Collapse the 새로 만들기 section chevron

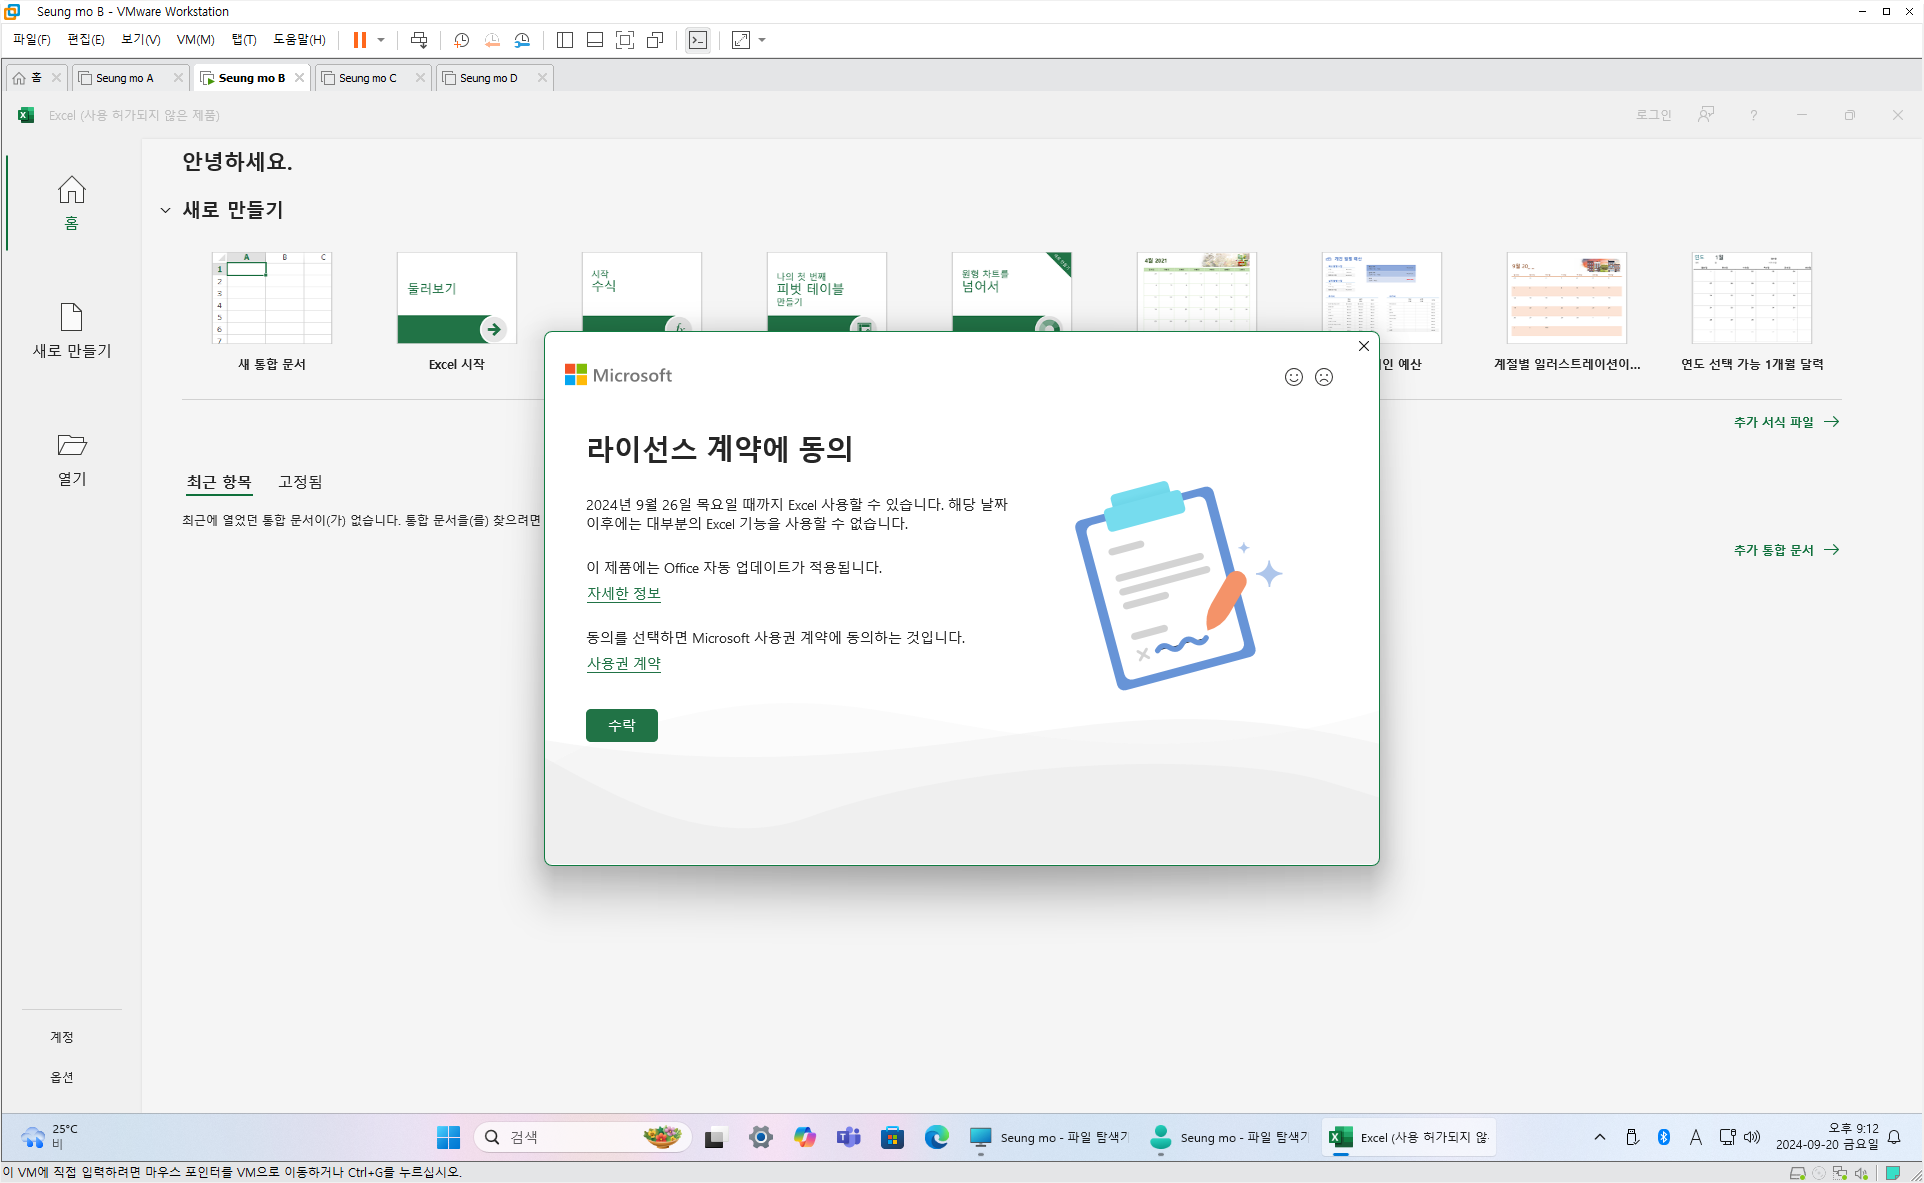click(165, 210)
